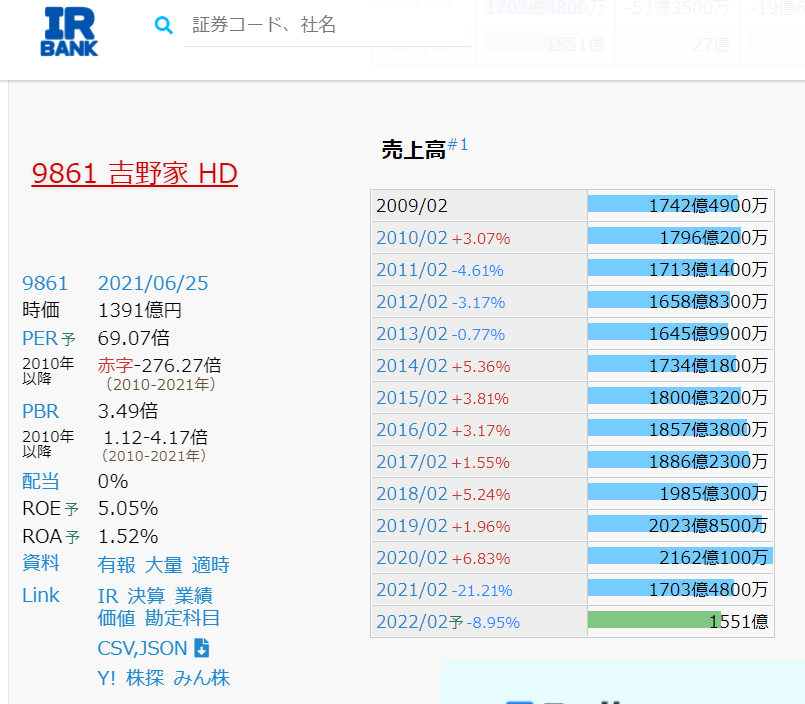Open the 勘定科目 link
The image size is (805, 704).
[x=182, y=618]
